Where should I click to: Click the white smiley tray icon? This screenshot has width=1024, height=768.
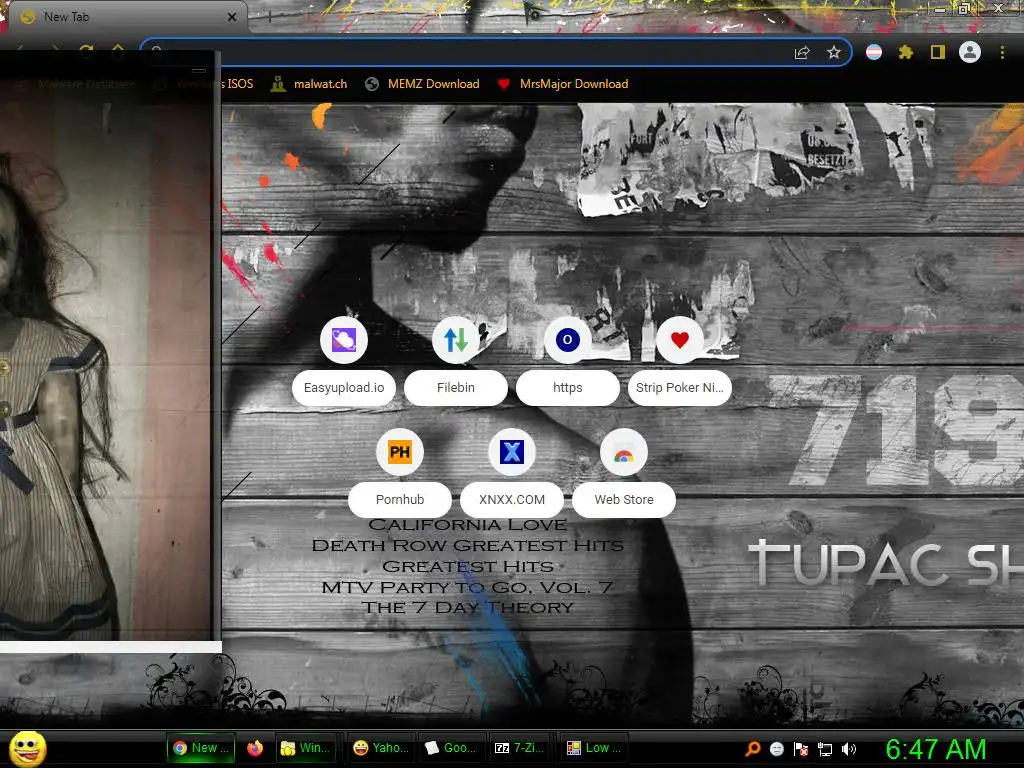776,749
